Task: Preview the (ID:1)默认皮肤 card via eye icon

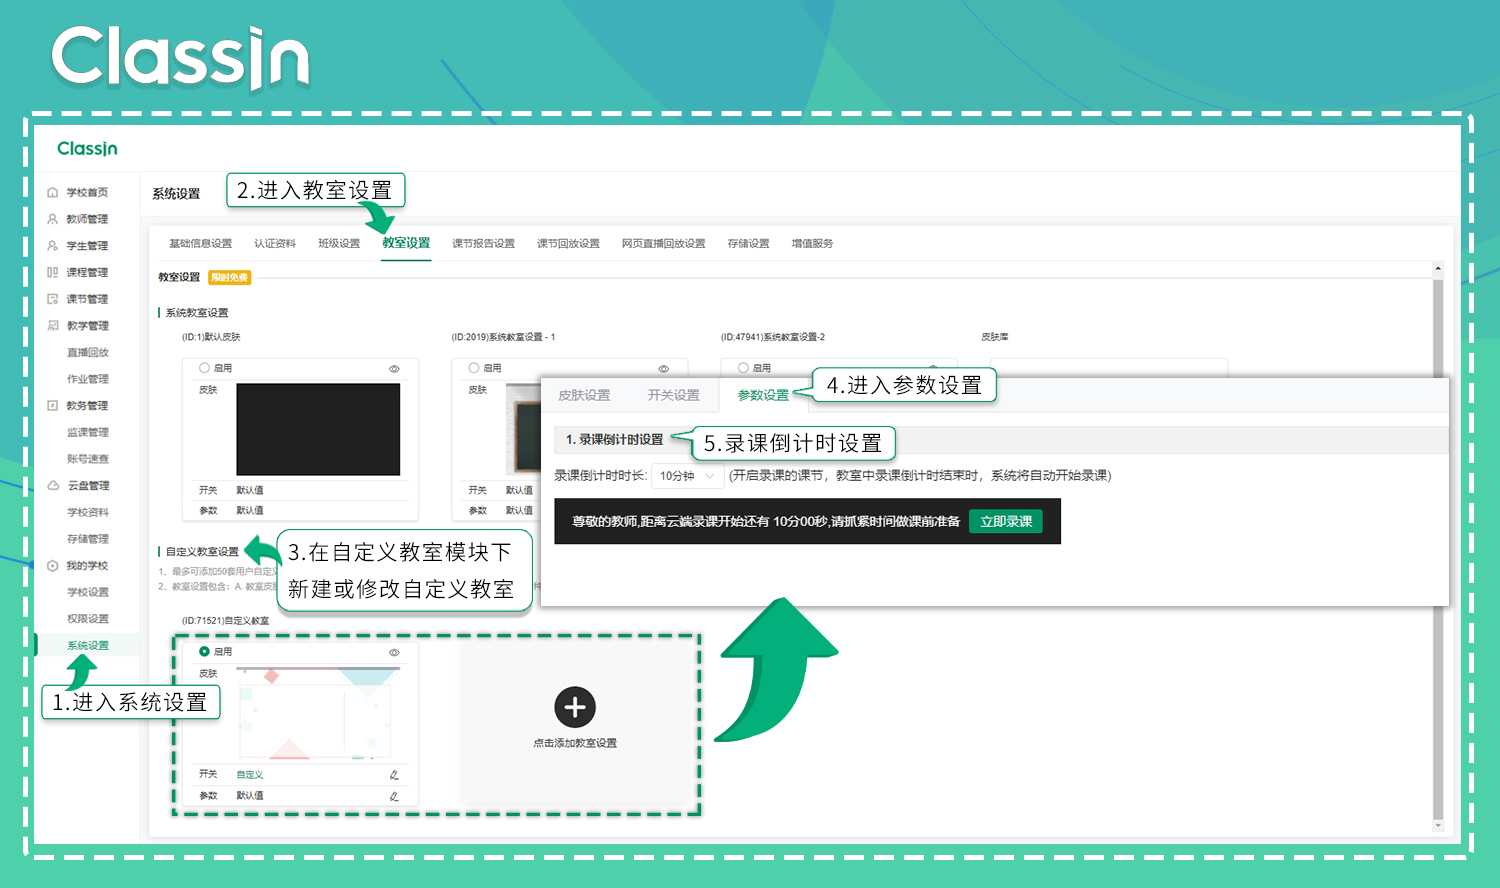Action: (x=394, y=369)
